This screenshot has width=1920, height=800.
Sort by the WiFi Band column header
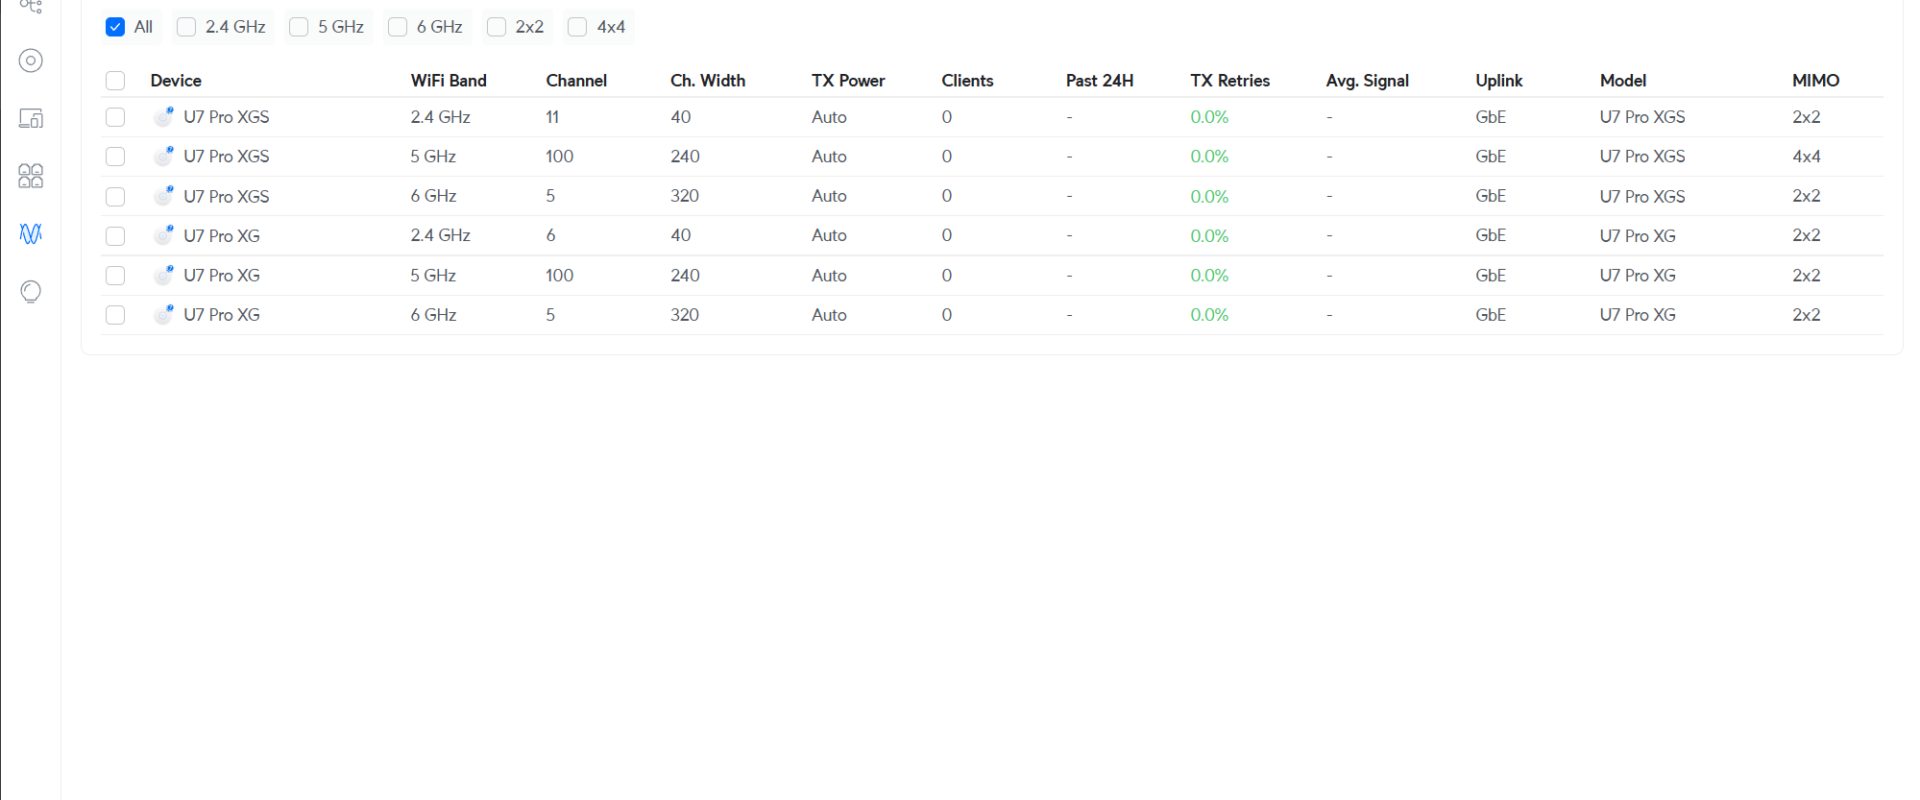click(448, 81)
